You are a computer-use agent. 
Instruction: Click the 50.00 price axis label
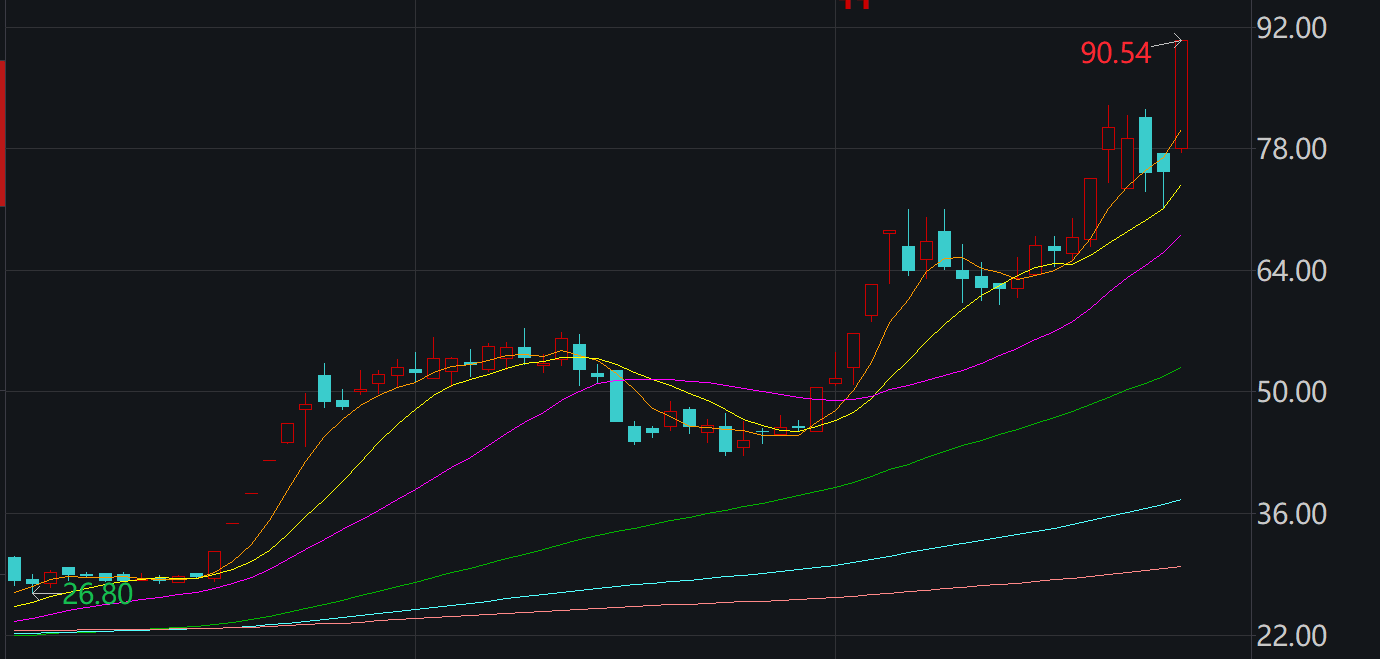click(x=1290, y=392)
